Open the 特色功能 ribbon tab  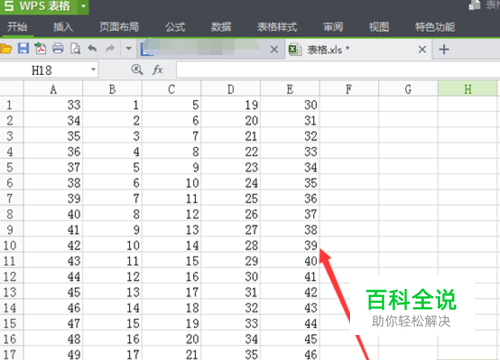pyautogui.click(x=435, y=27)
